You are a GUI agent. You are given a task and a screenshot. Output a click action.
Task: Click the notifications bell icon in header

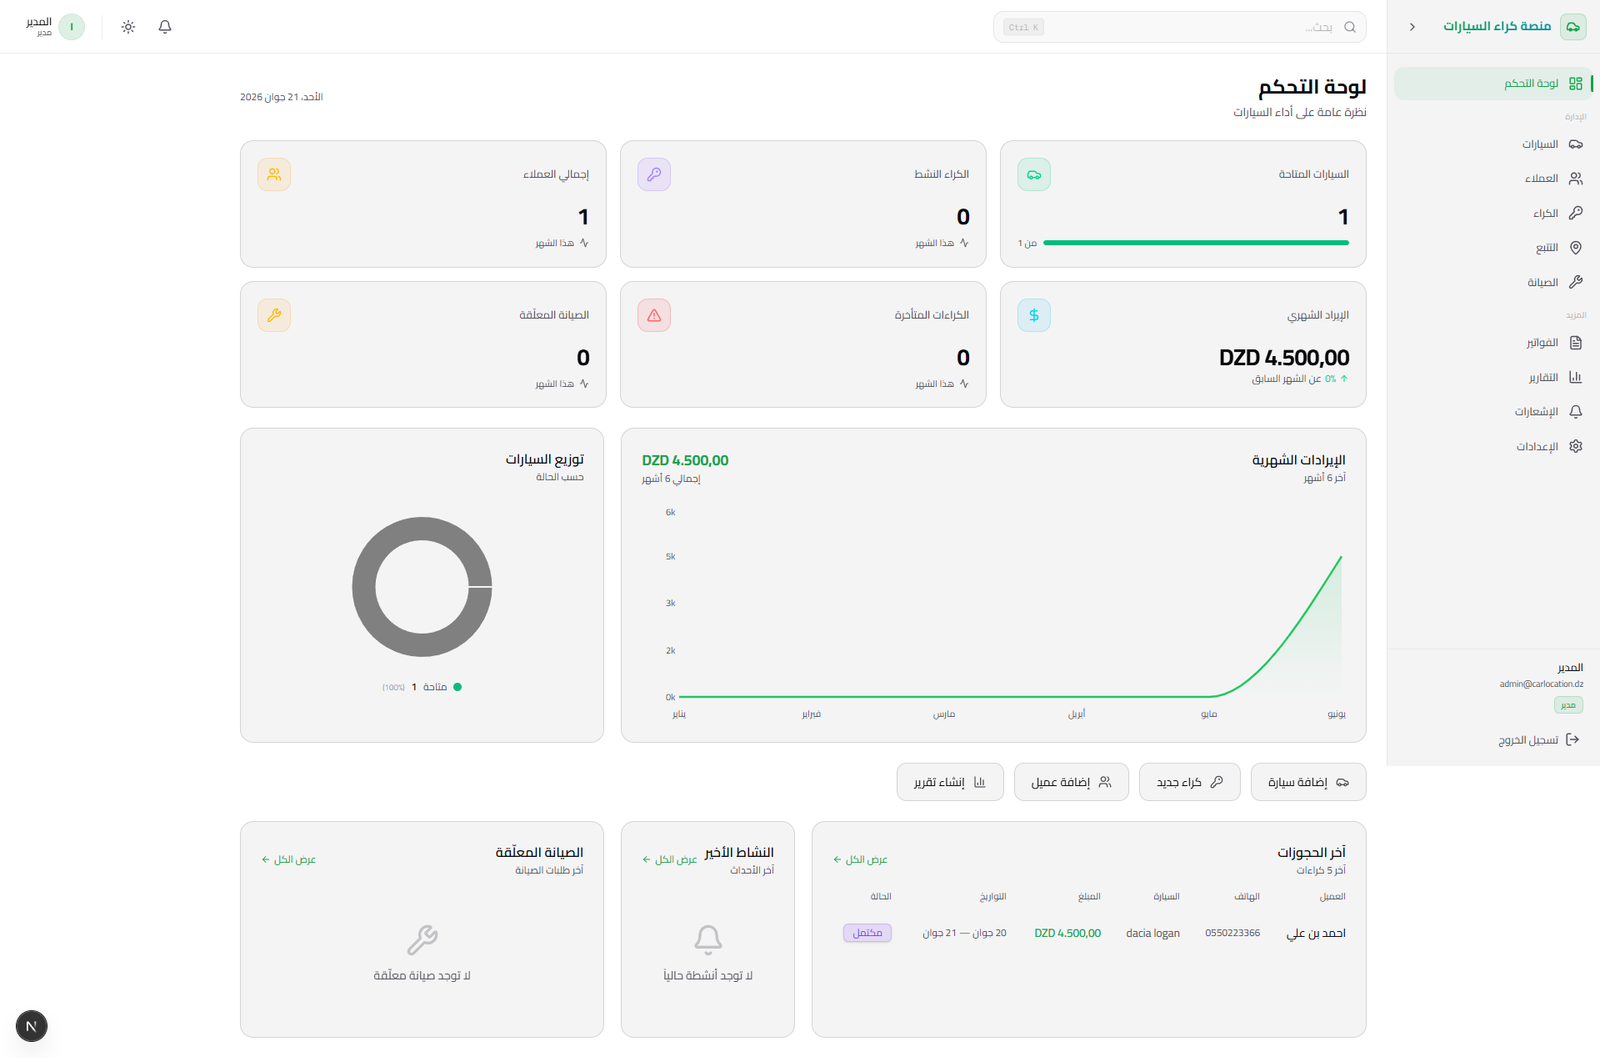[x=165, y=27]
